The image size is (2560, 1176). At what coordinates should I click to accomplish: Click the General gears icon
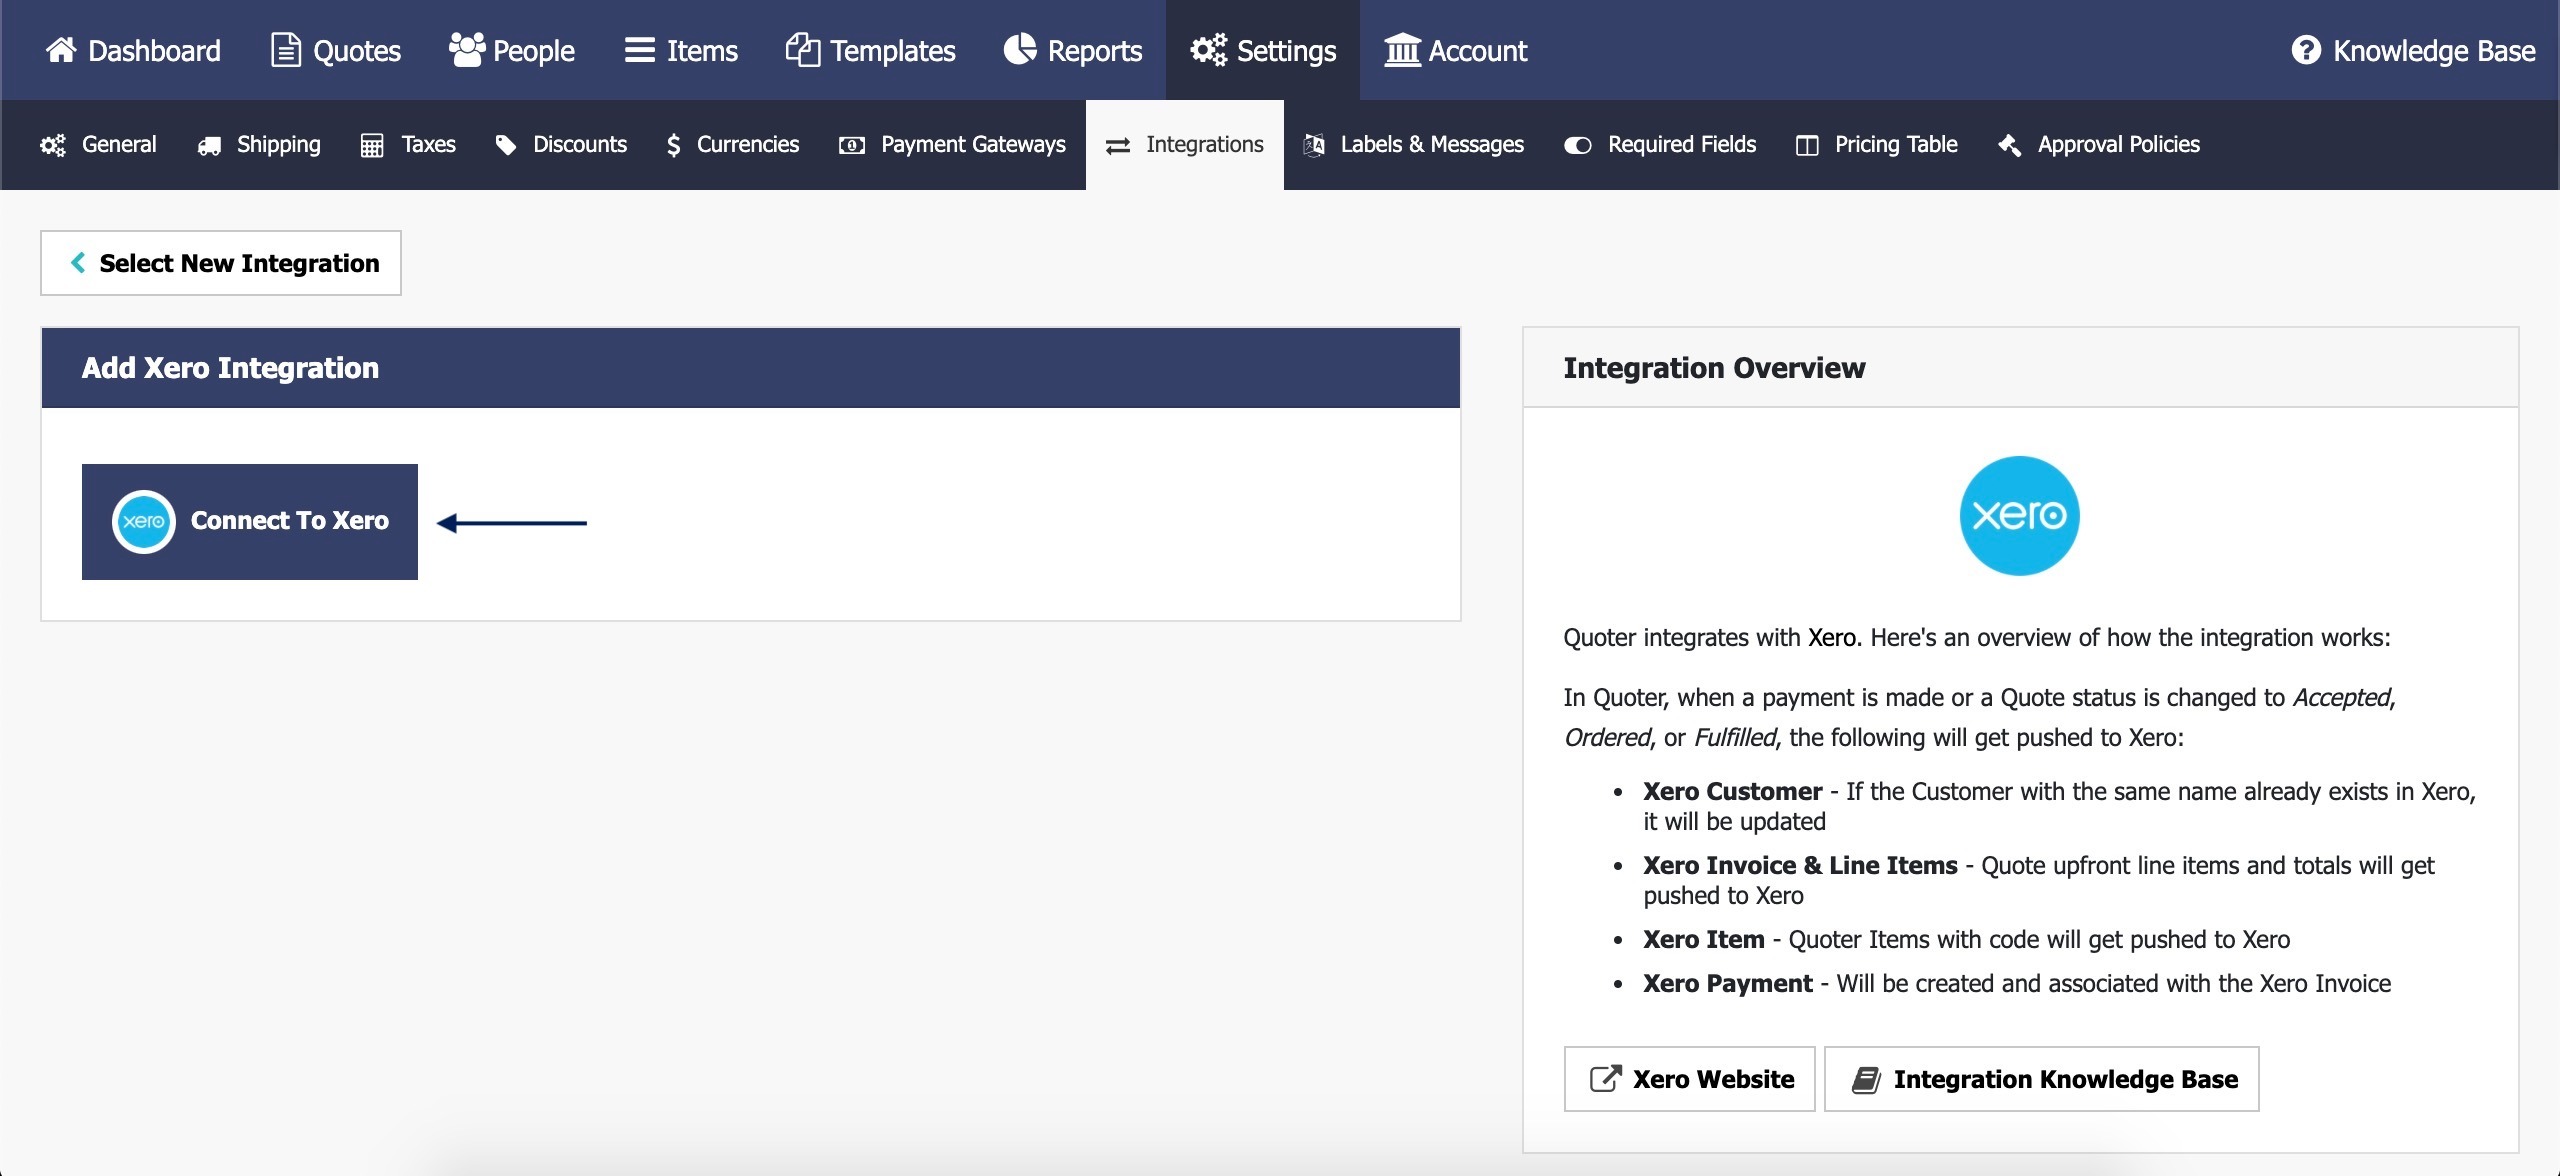coord(53,146)
